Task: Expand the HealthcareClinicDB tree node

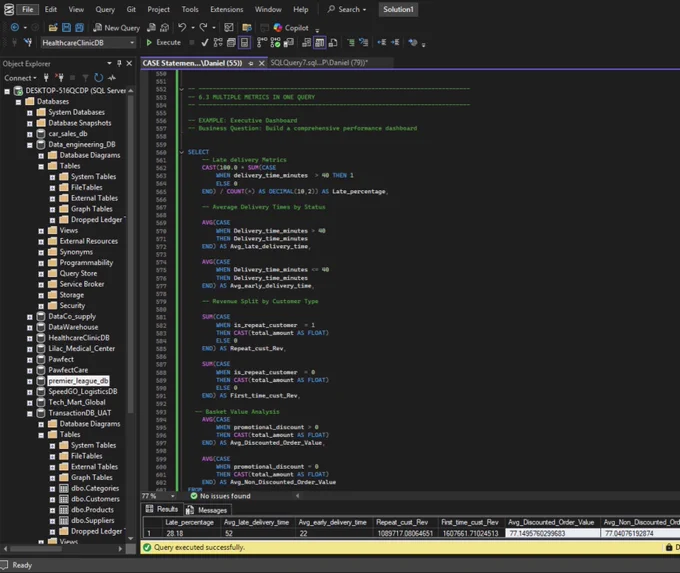Action: (x=29, y=338)
